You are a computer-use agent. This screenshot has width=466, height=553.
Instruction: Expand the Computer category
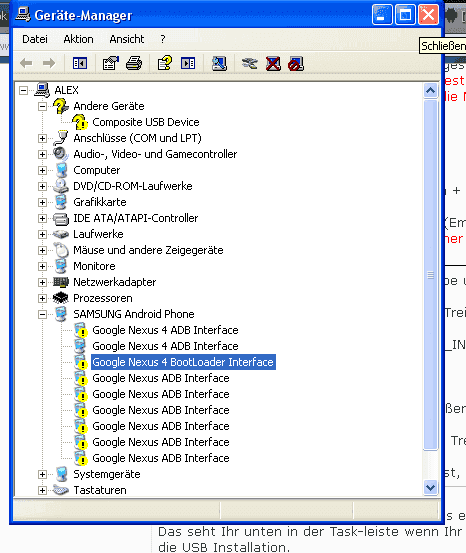[42, 170]
